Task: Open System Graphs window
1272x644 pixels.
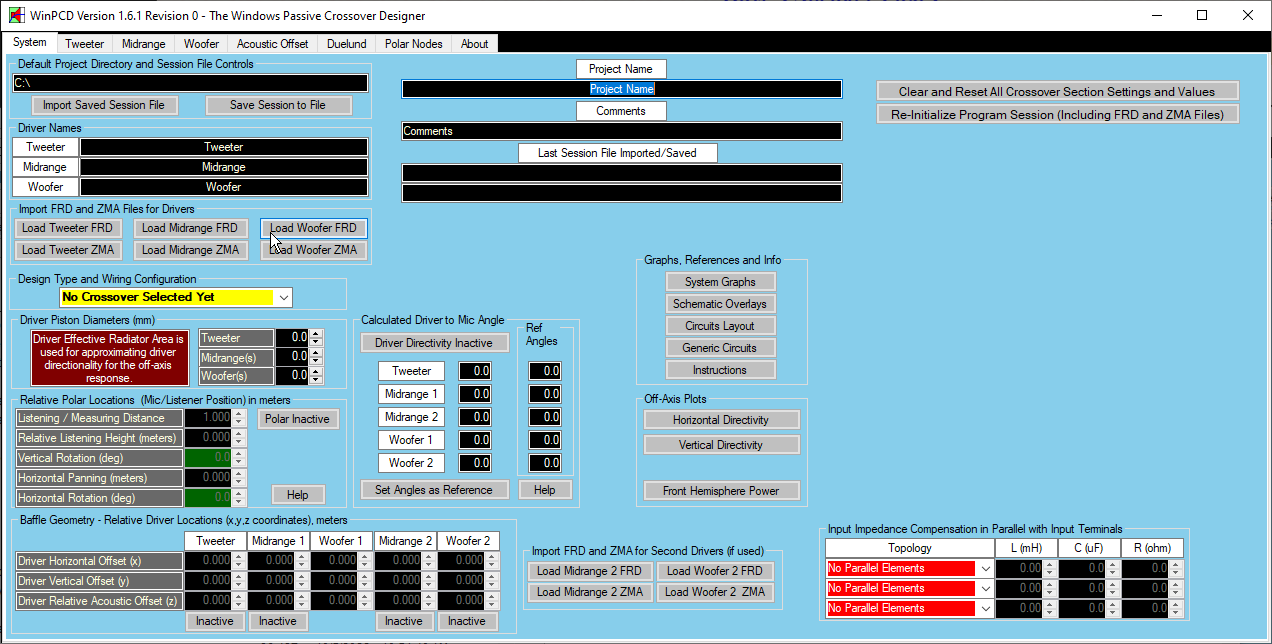Action: click(720, 282)
